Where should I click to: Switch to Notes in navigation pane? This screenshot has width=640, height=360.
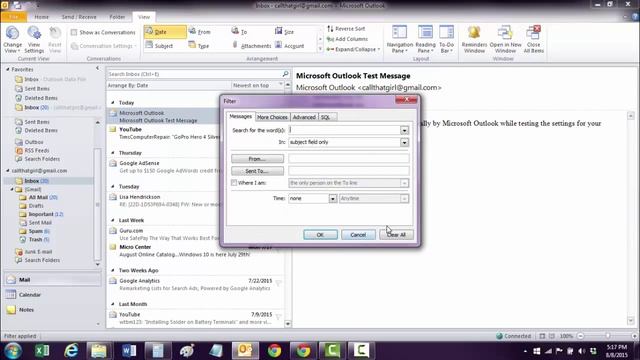click(52, 310)
